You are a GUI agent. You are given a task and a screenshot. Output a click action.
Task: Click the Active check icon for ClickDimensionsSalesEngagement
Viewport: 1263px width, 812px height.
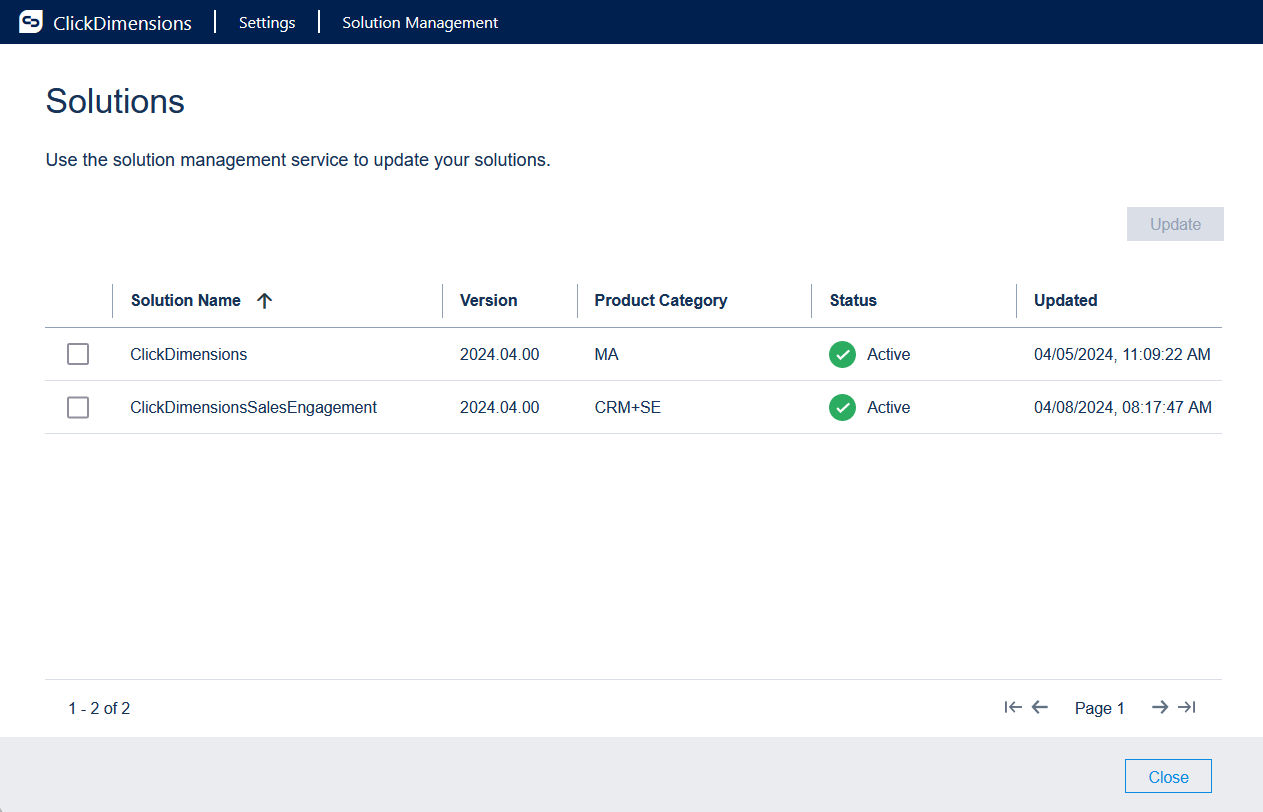click(x=842, y=407)
